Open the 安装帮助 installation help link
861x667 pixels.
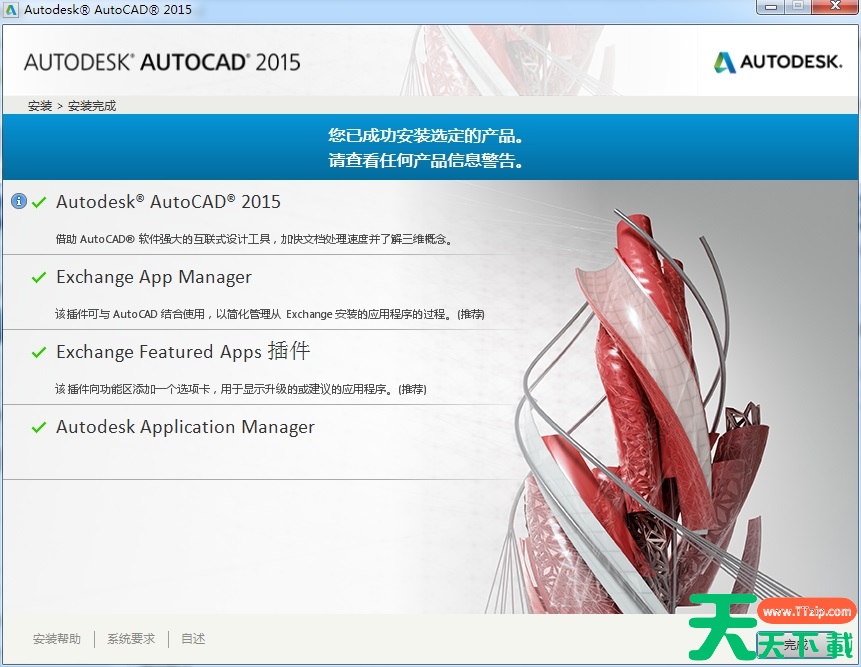tap(56, 639)
